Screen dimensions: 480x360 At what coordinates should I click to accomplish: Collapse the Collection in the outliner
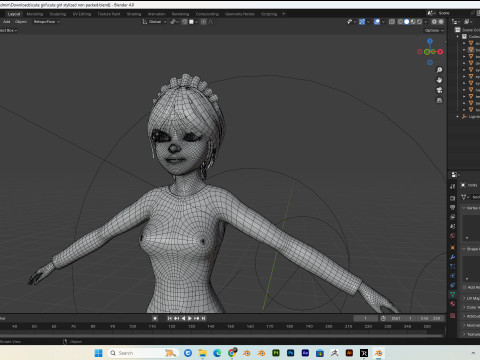coord(458,37)
